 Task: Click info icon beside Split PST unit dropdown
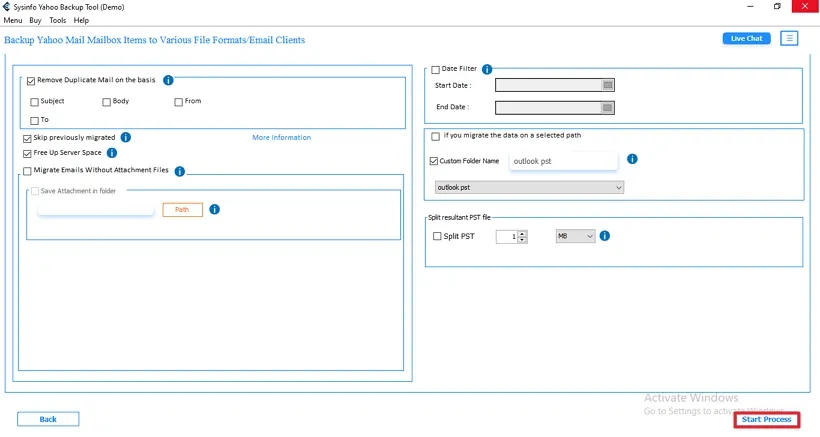(x=605, y=236)
